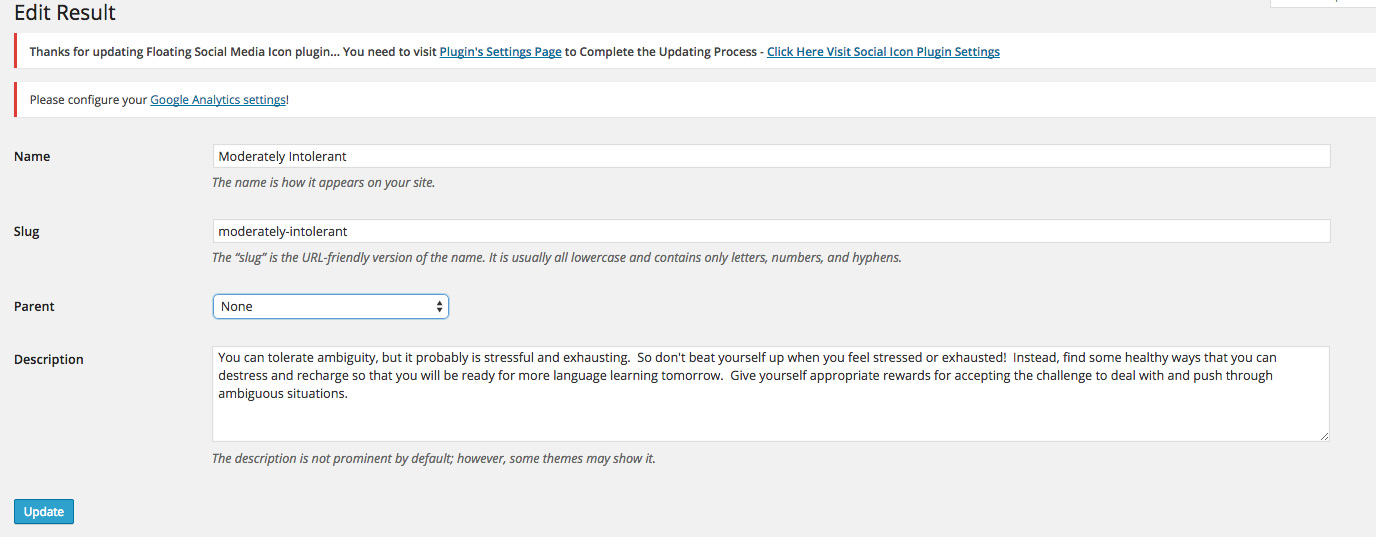Screen dimensions: 1376x537
Task: Click the 'Name' field label
Action: click(32, 157)
